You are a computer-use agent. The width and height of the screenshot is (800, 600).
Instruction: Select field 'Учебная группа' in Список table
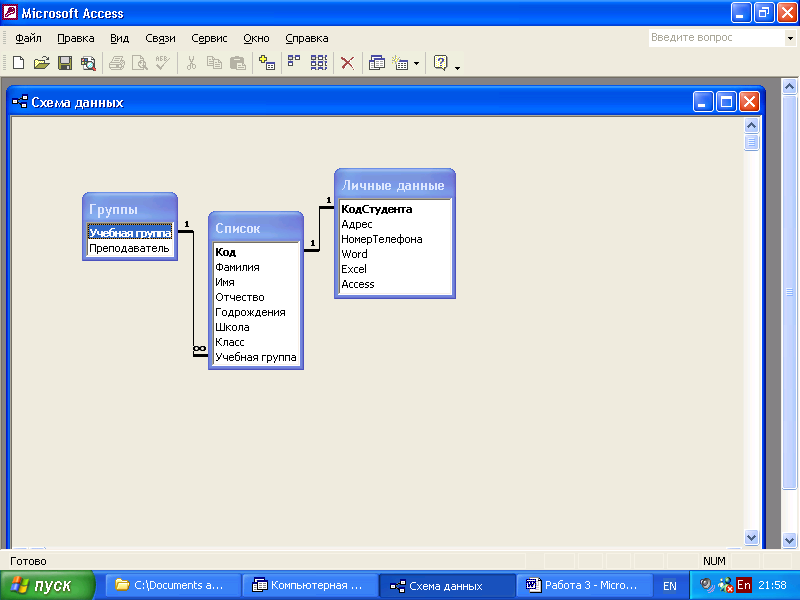click(x=256, y=357)
